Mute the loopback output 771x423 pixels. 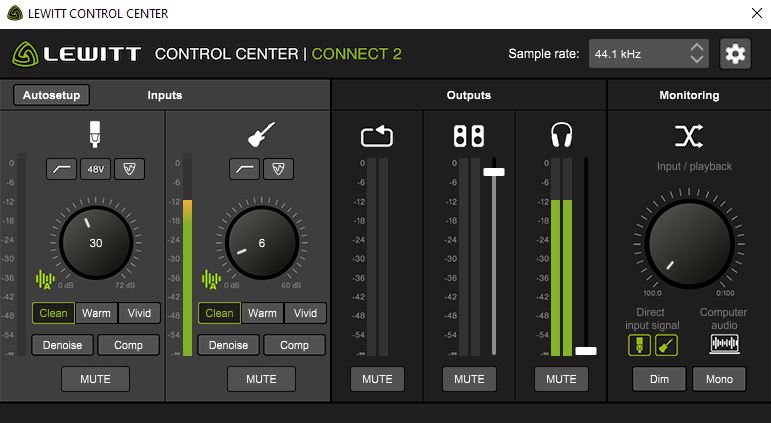pyautogui.click(x=377, y=379)
